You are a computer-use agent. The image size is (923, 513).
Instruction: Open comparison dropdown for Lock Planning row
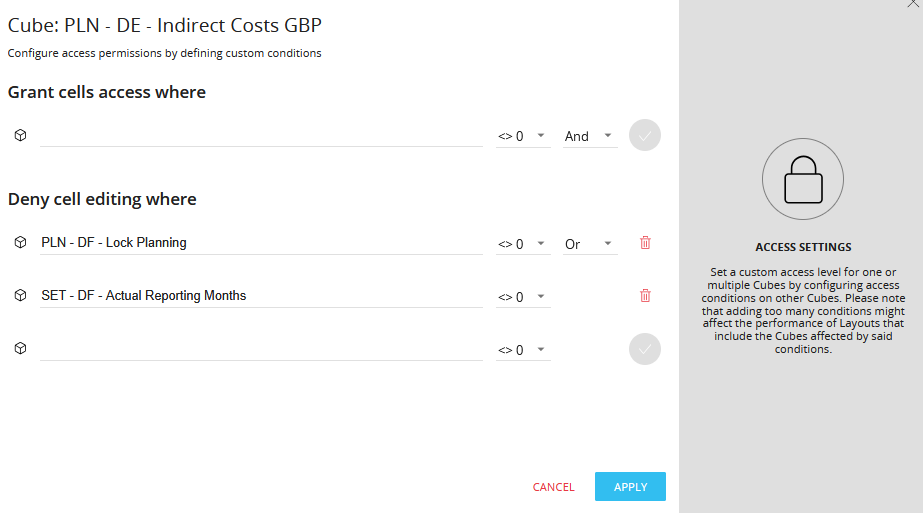[523, 244]
